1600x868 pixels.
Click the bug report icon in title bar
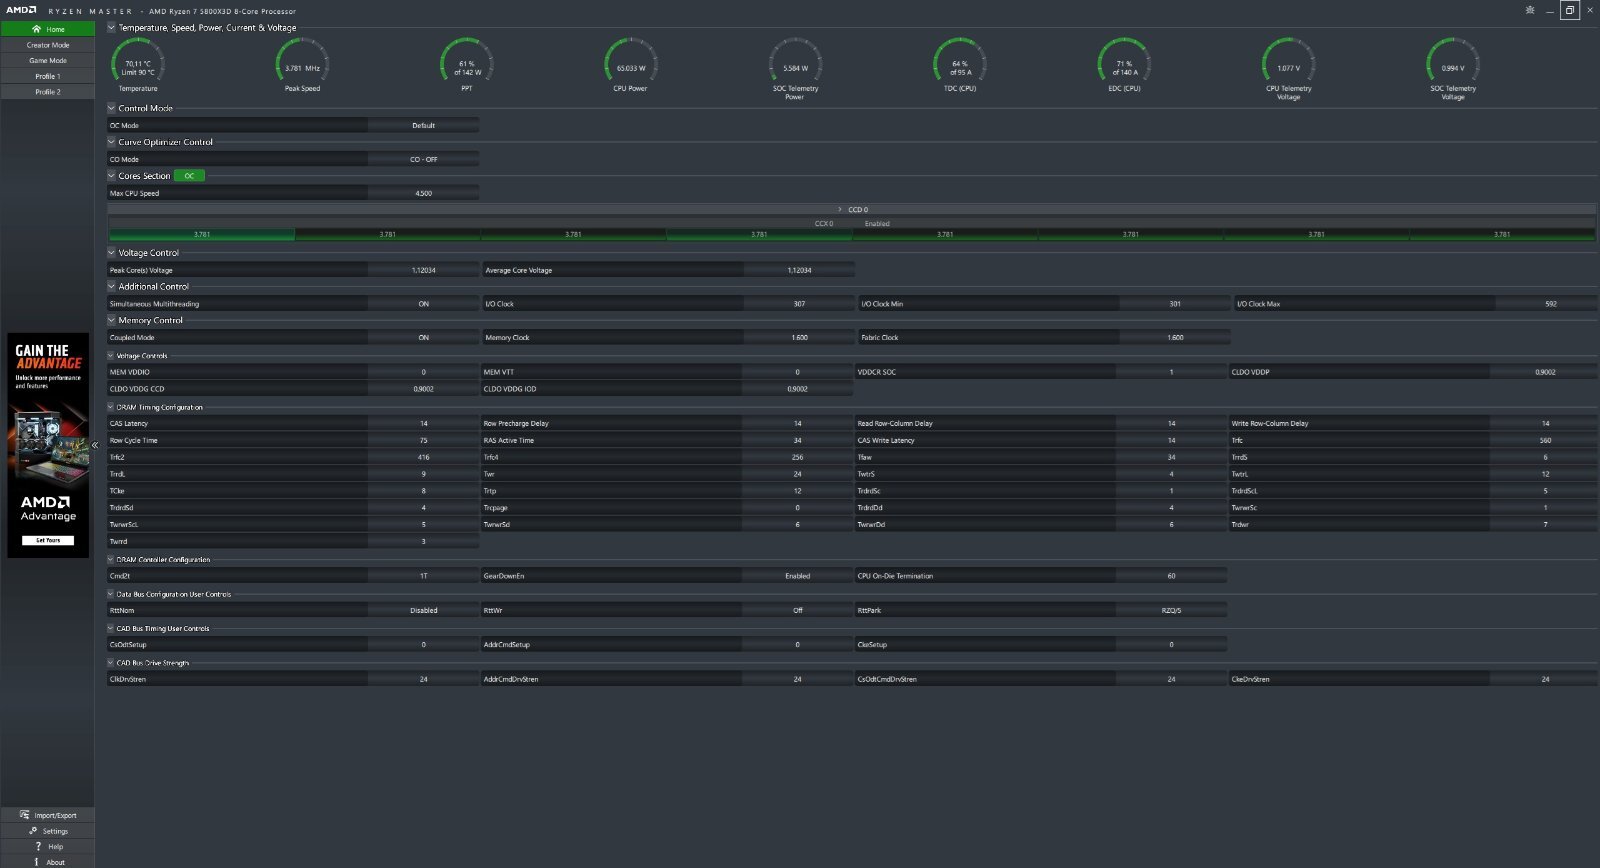1529,10
